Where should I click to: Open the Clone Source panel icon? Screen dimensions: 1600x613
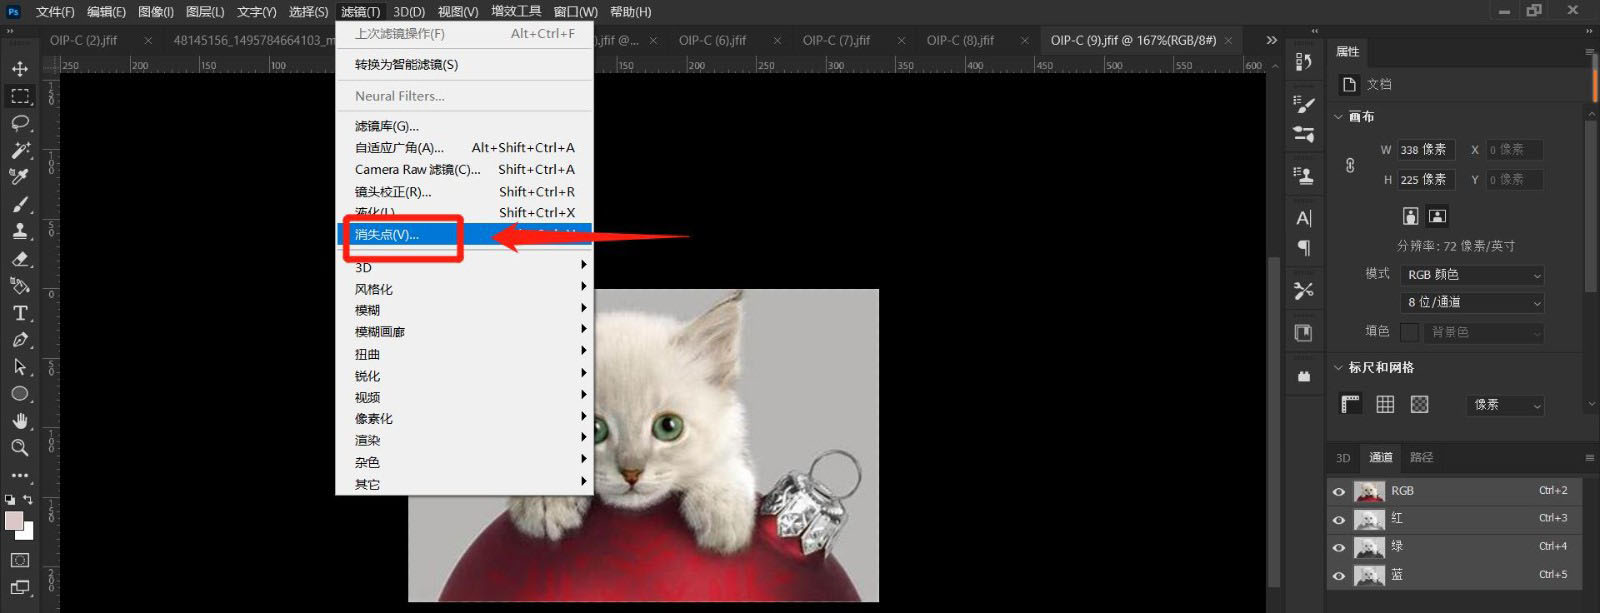[1303, 176]
